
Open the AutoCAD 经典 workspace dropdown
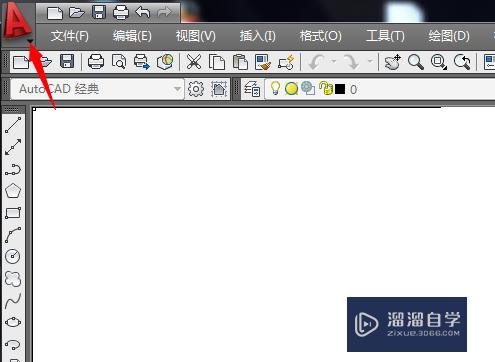click(x=97, y=89)
